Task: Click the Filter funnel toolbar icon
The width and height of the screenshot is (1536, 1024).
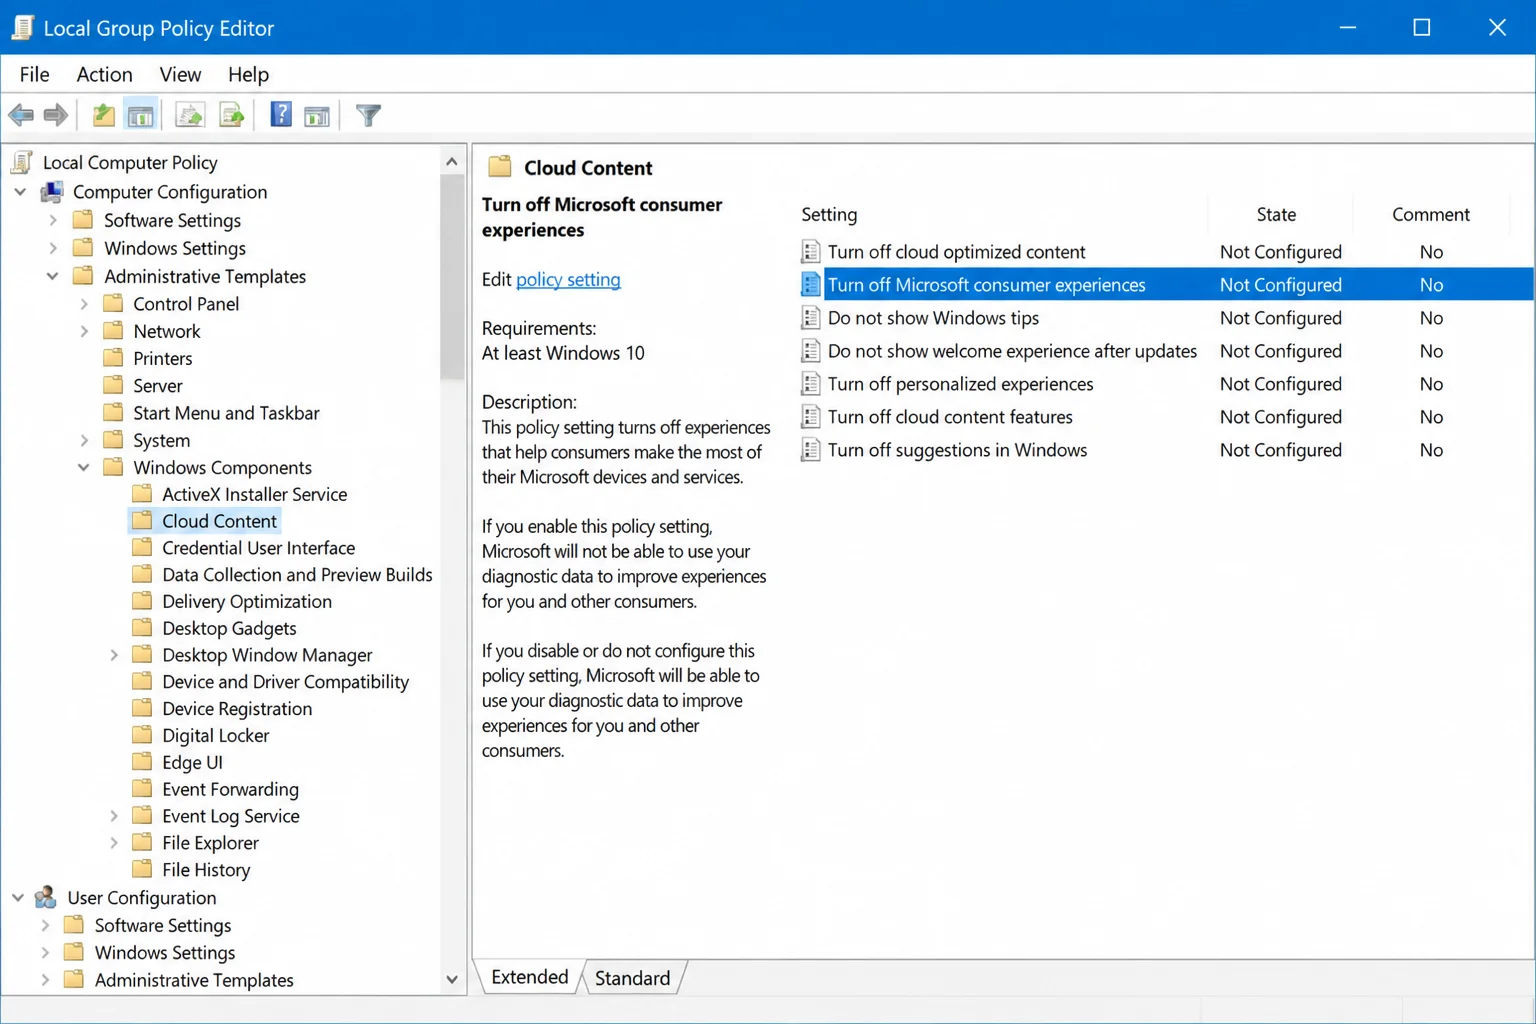Action: click(x=368, y=116)
